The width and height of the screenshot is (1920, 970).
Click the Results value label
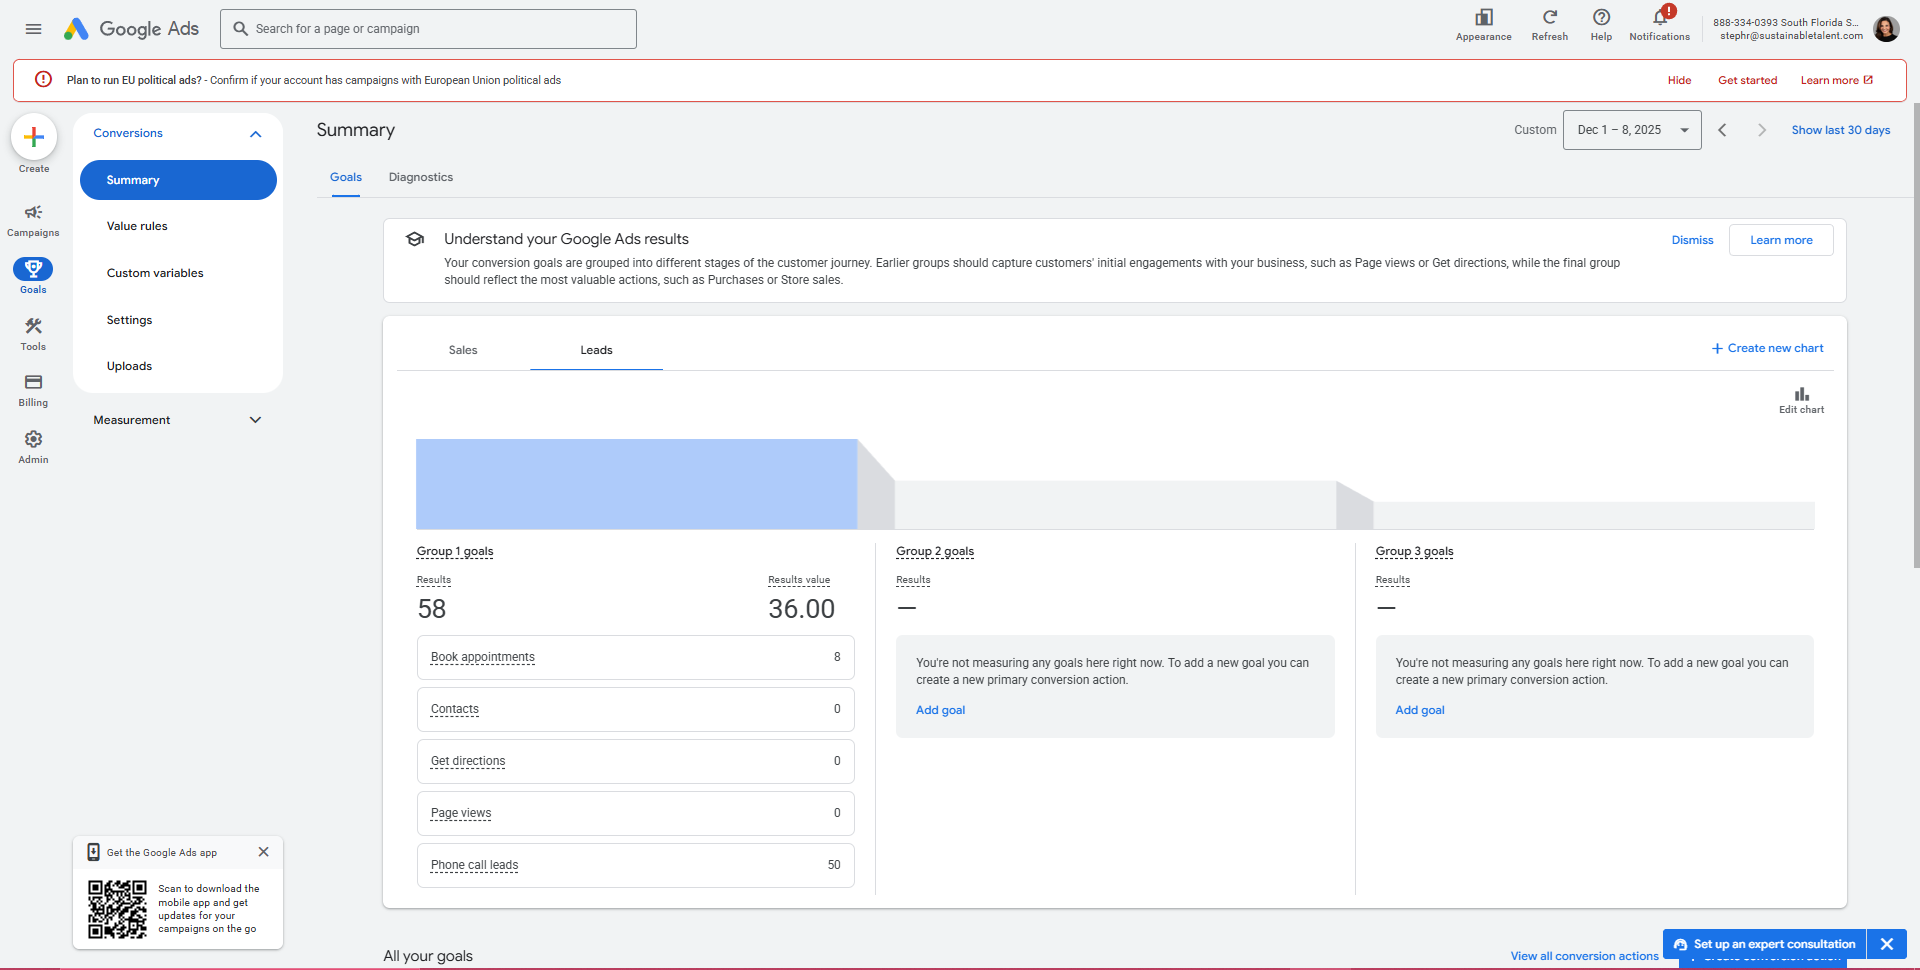point(799,580)
